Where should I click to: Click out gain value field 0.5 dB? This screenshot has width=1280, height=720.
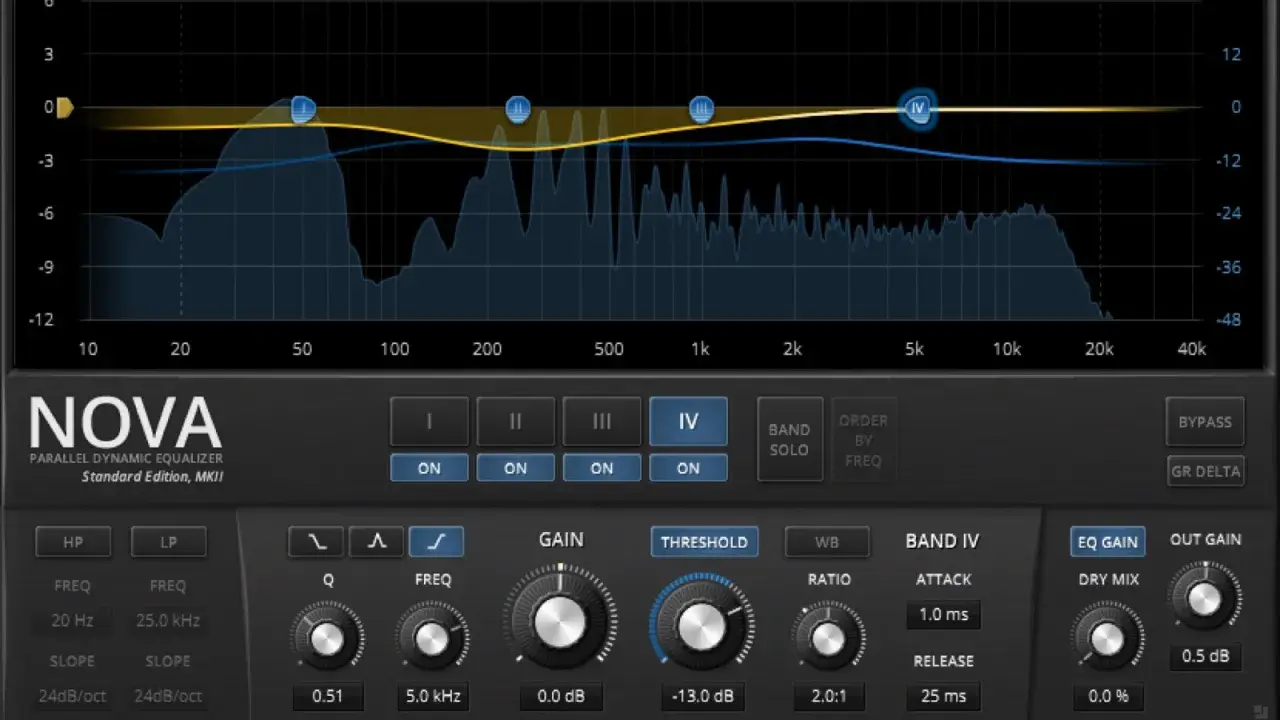1205,656
